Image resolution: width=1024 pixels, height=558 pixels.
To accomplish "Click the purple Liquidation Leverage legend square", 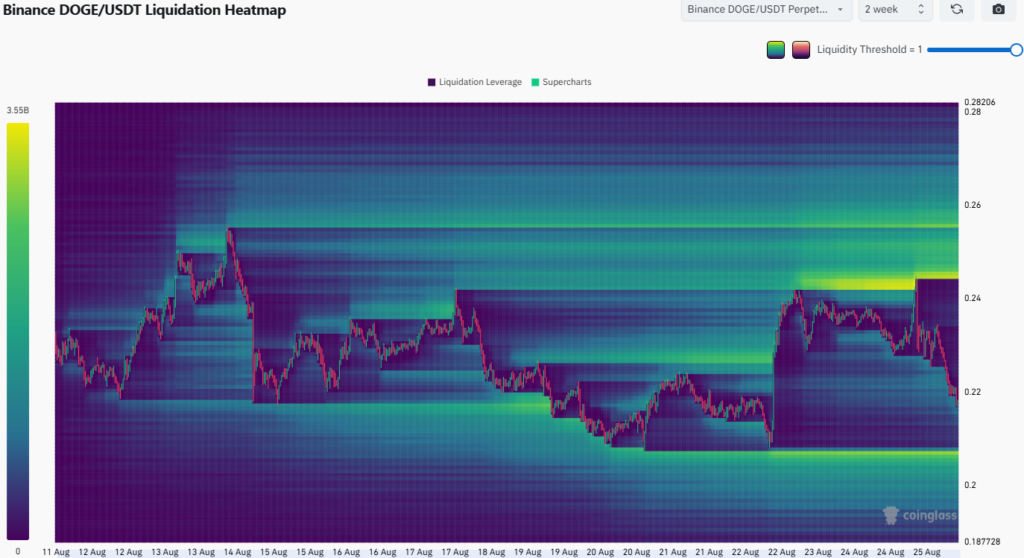I will (432, 82).
